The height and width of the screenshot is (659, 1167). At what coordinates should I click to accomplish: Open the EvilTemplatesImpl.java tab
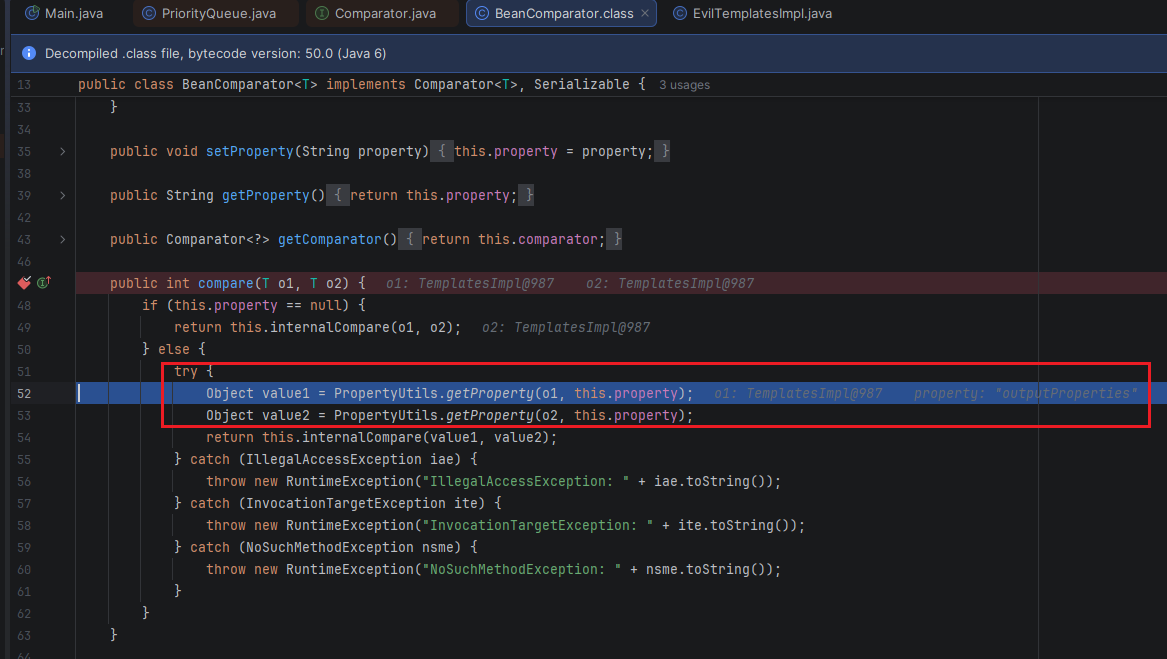(x=761, y=13)
